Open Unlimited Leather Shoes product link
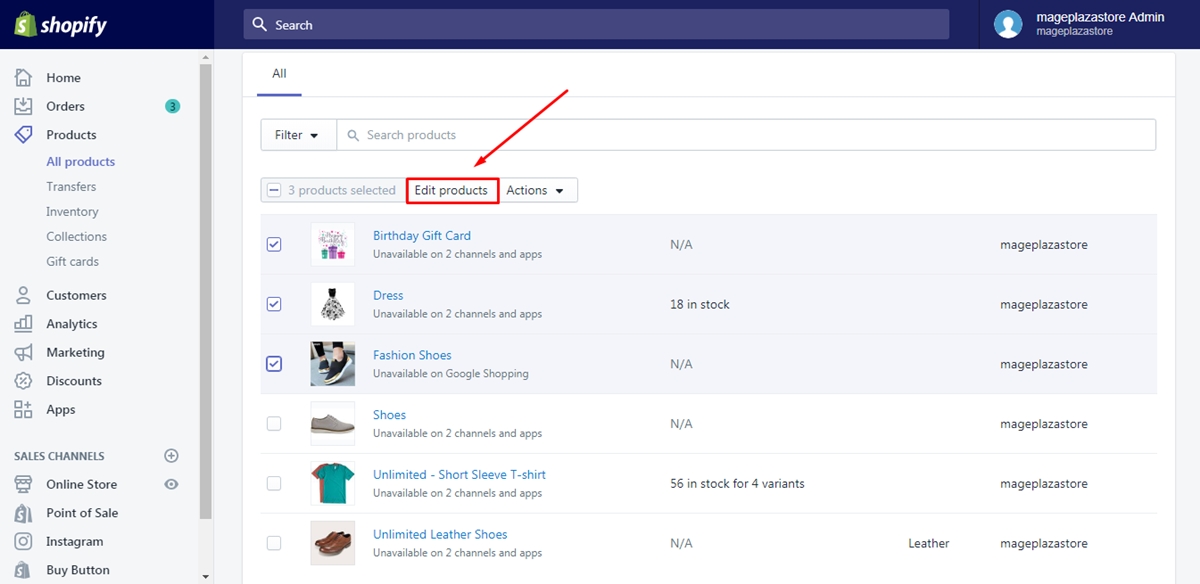Image resolution: width=1200 pixels, height=584 pixels. coord(440,535)
